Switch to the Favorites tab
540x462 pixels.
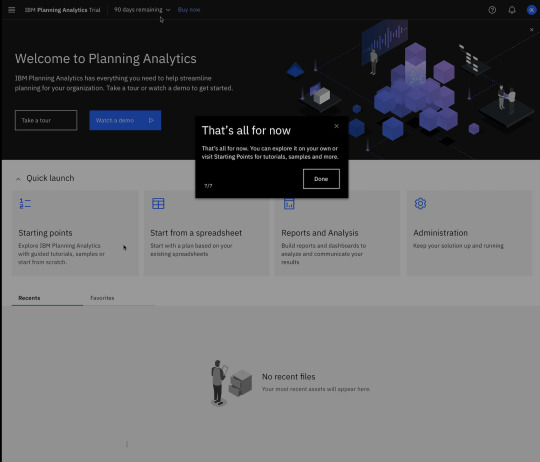tap(119, 298)
